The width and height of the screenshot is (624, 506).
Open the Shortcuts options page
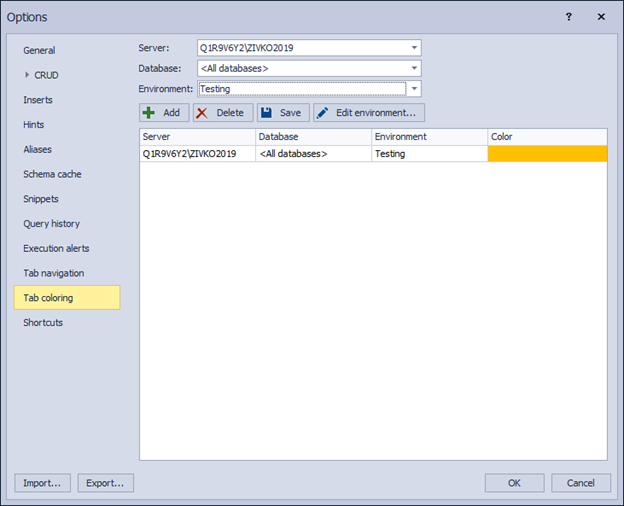(43, 322)
